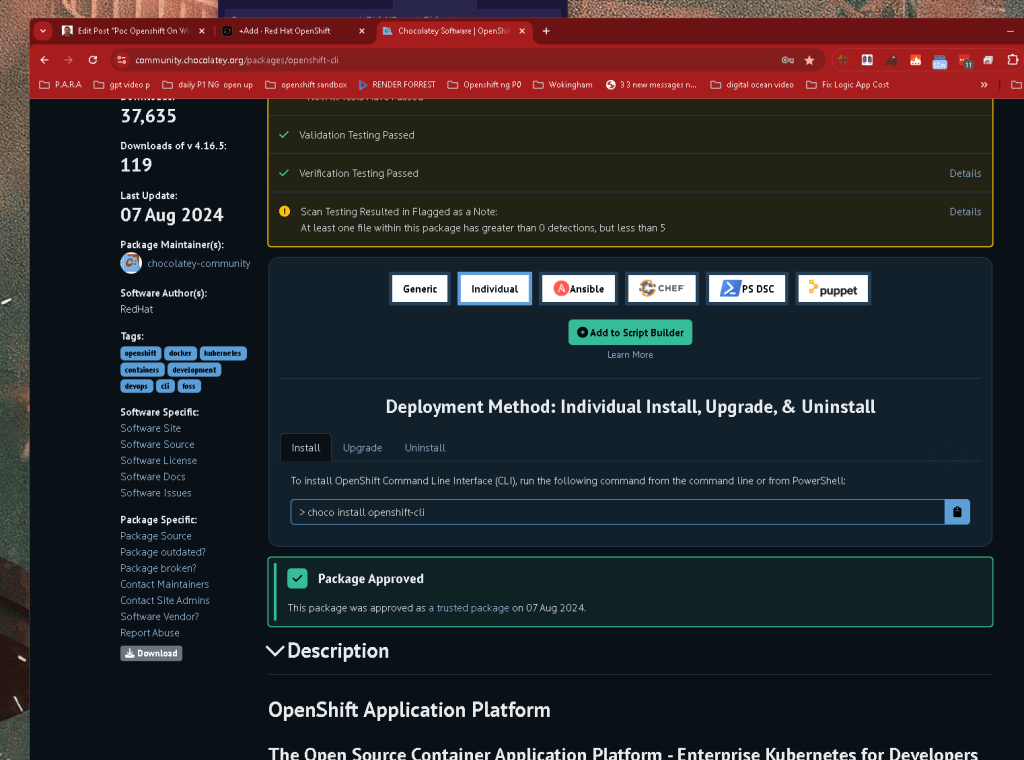1024x760 pixels.
Task: Open the Software Issues link
Action: pos(155,493)
